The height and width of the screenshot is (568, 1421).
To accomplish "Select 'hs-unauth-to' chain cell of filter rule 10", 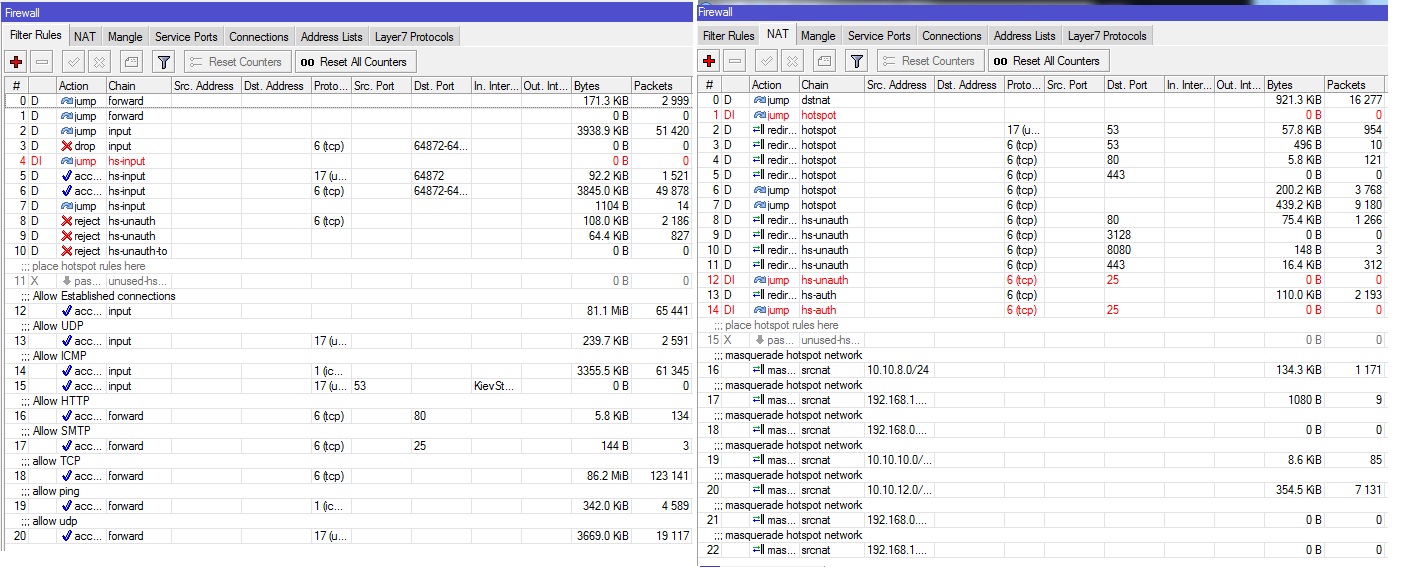I will [x=138, y=251].
